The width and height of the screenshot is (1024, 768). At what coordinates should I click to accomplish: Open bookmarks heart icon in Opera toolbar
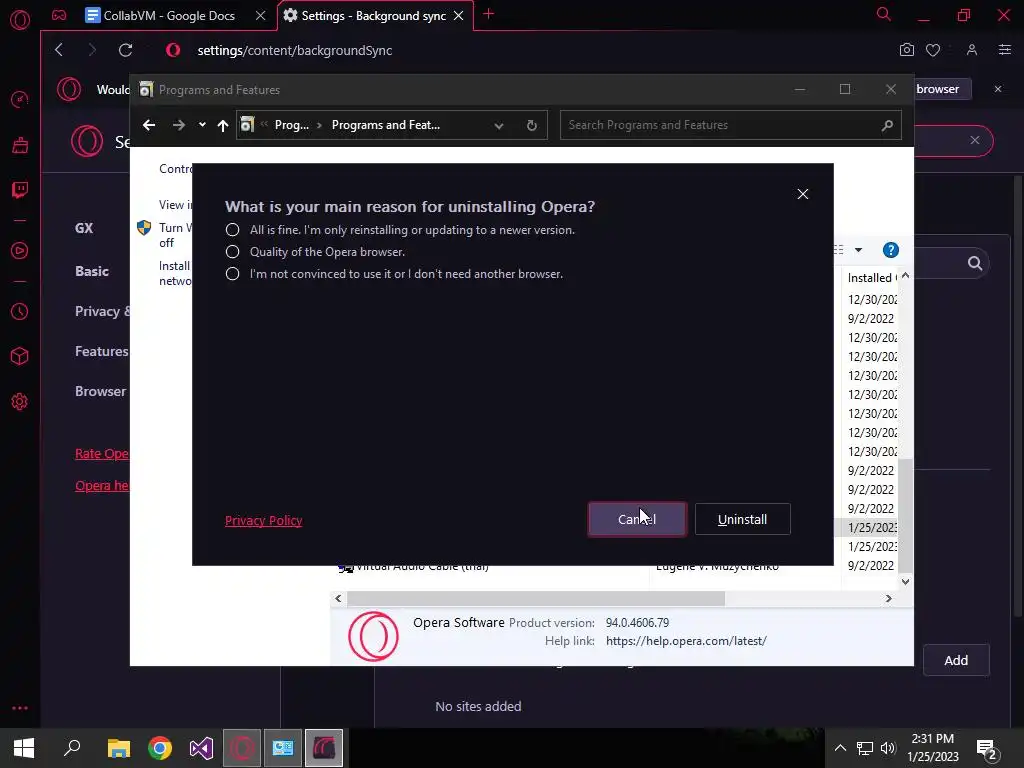(933, 50)
